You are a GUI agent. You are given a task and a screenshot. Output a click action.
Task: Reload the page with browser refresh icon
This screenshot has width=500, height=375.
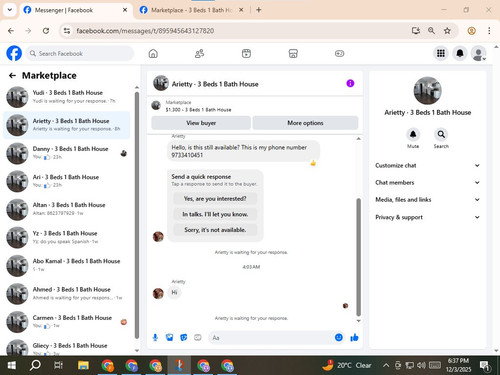46,31
